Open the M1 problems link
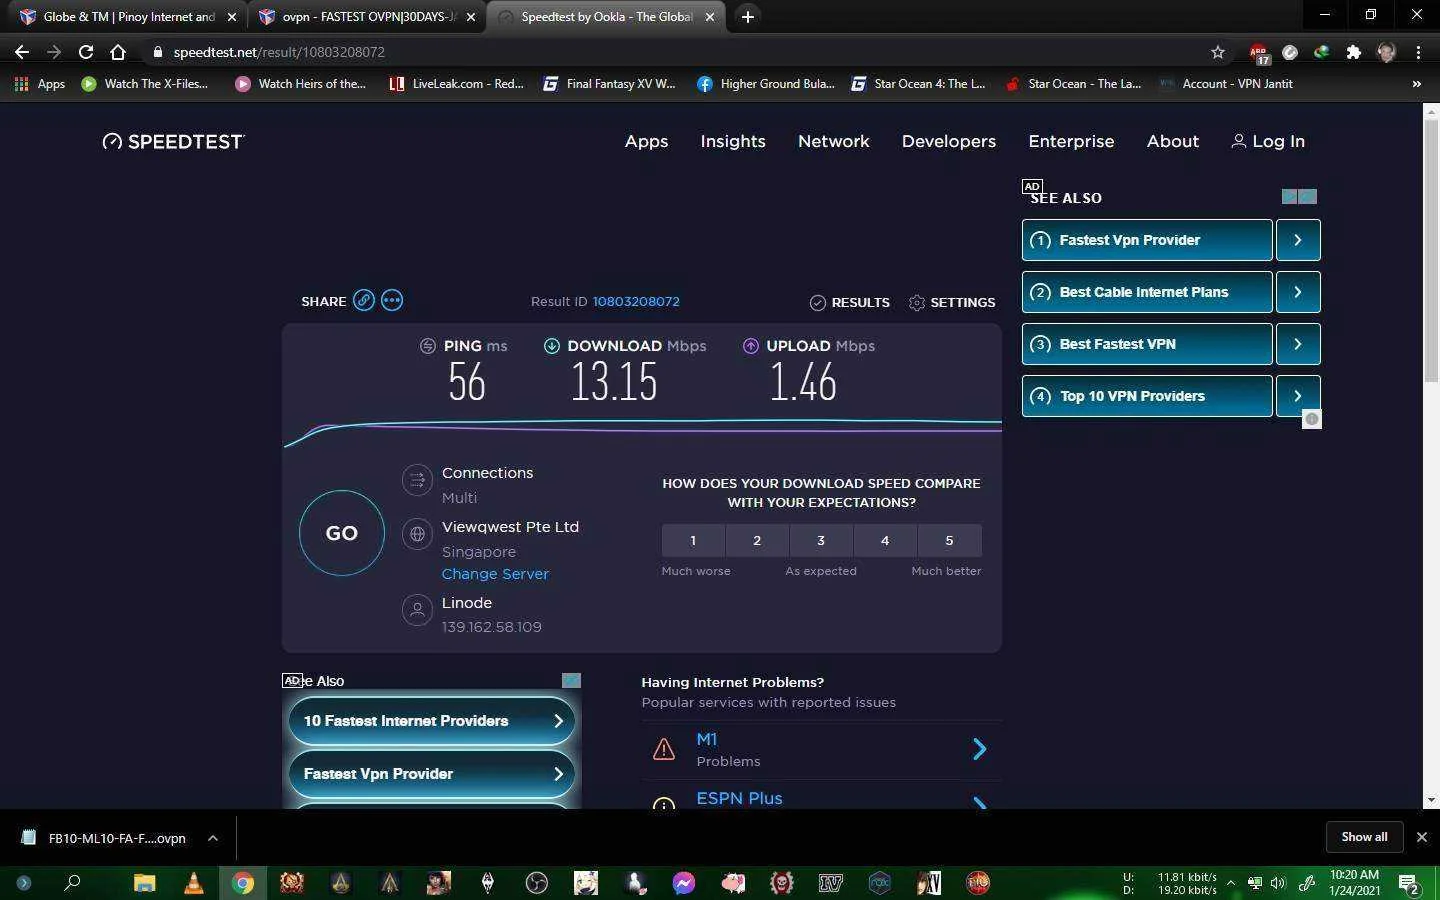This screenshot has height=900, width=1440. (707, 739)
